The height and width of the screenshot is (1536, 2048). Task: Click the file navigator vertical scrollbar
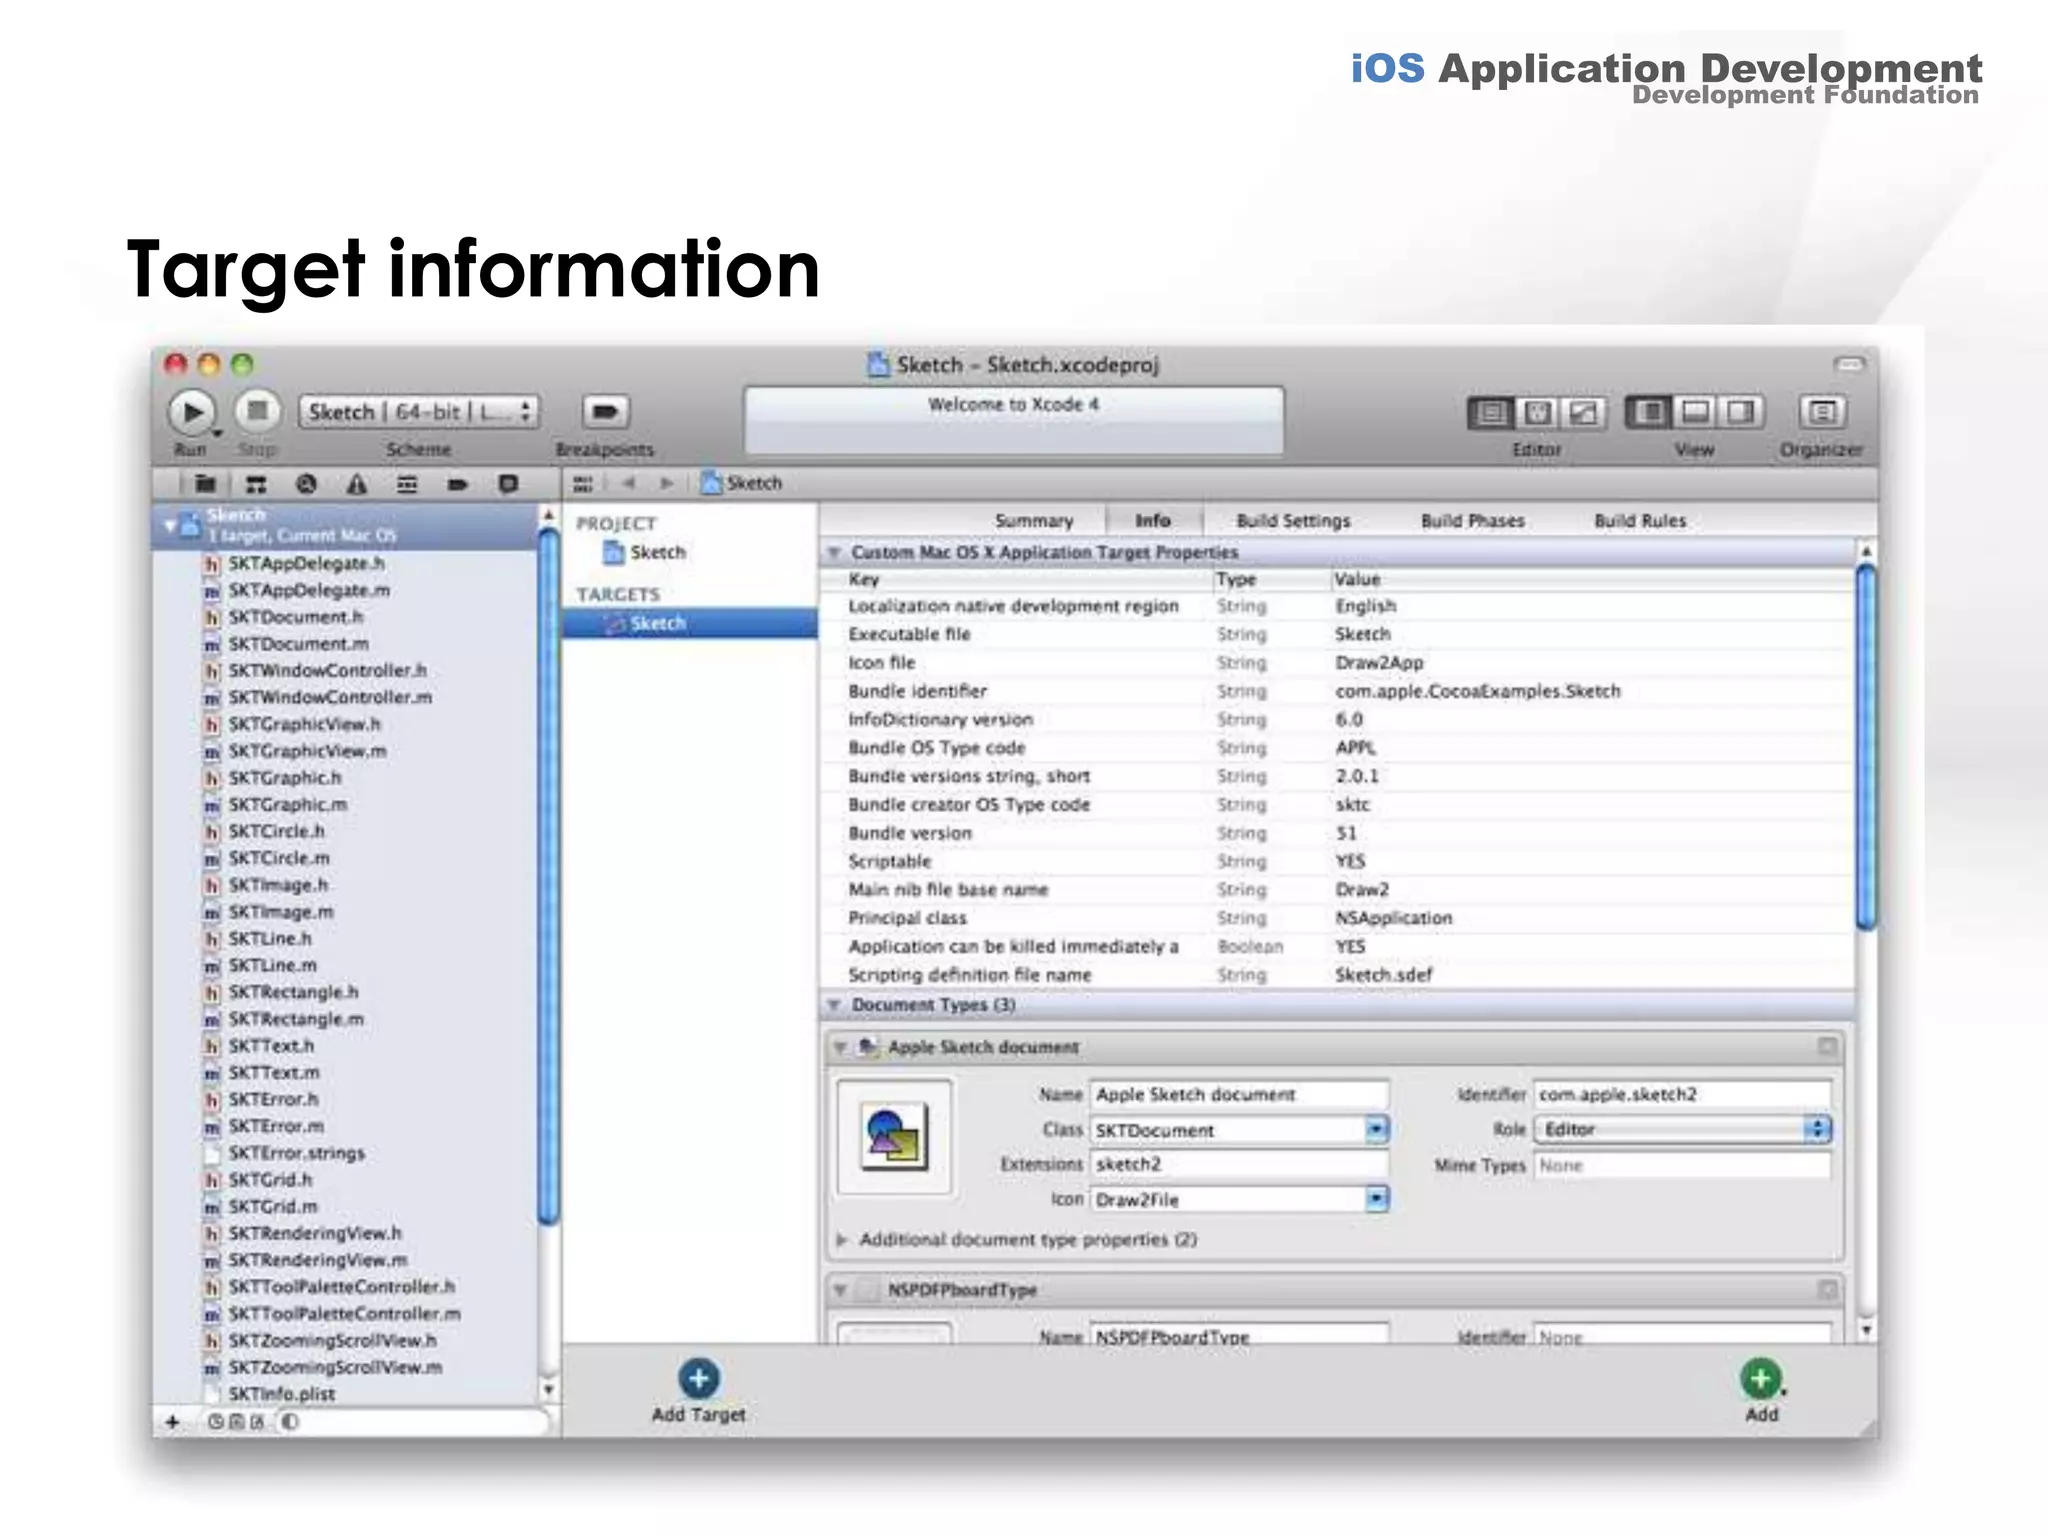coord(547,875)
